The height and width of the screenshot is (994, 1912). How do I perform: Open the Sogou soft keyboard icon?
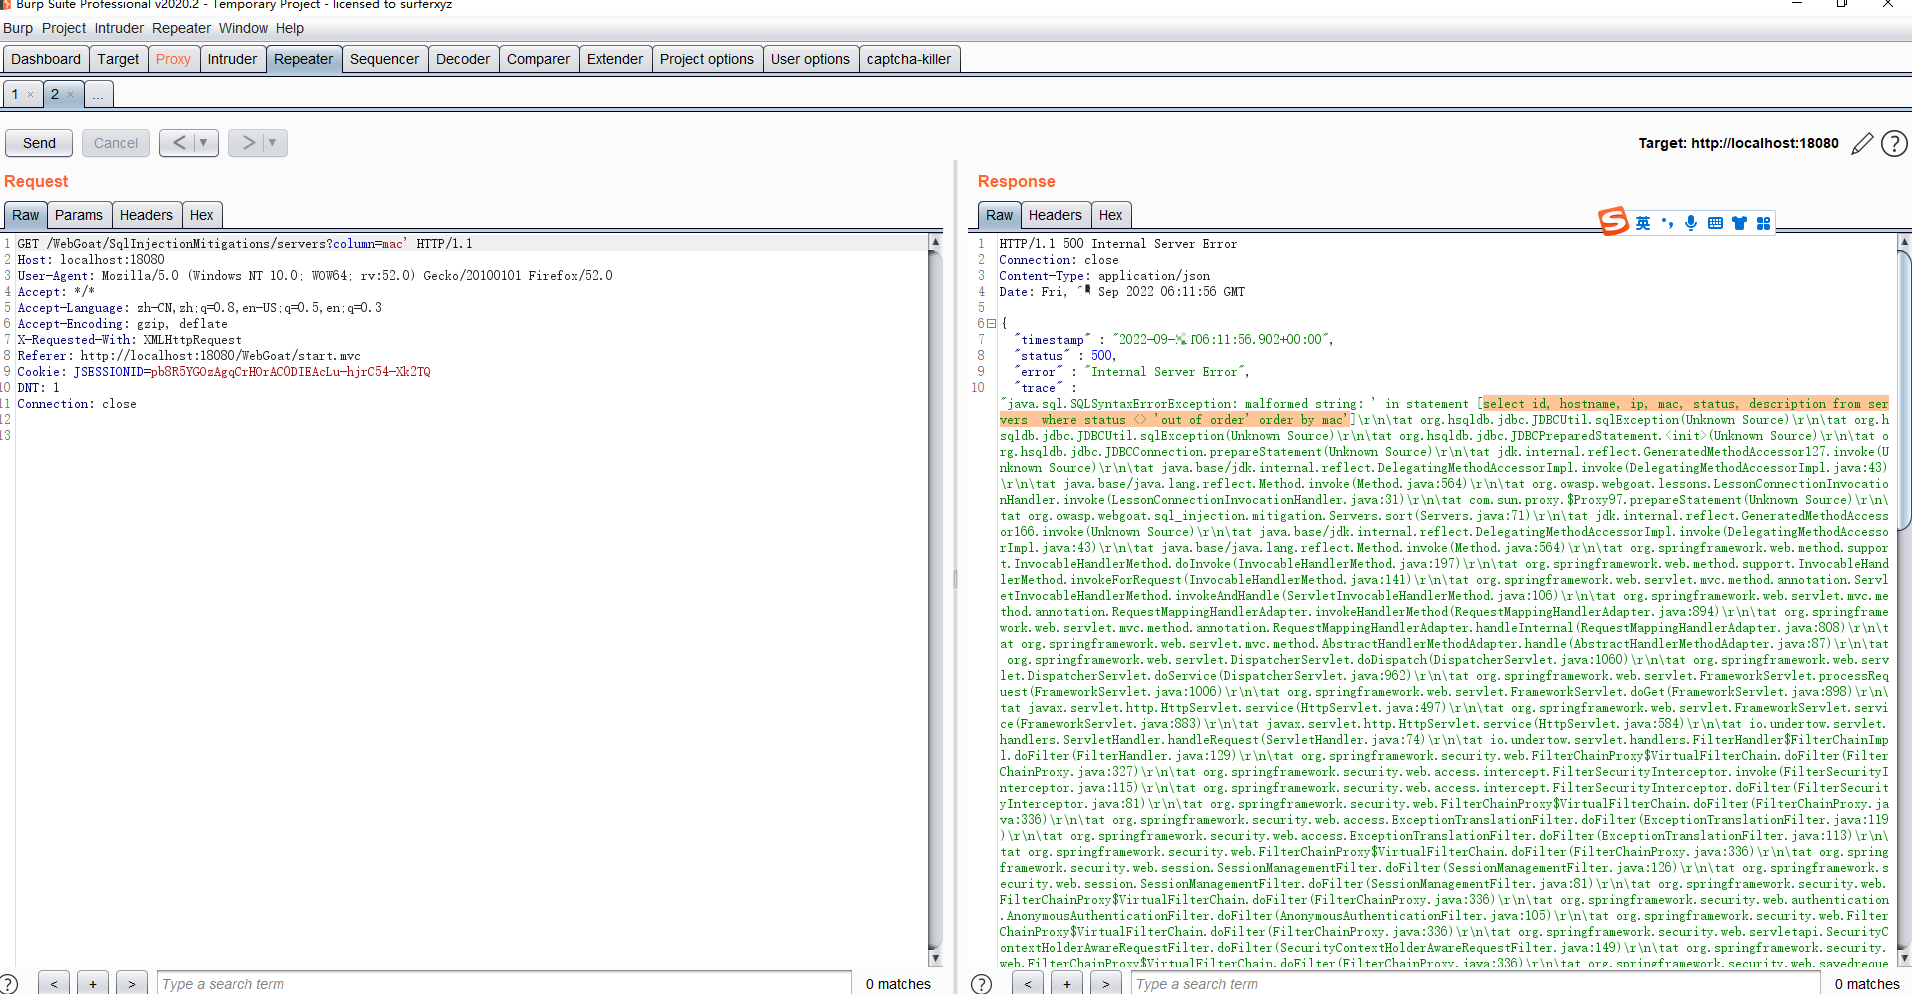coord(1715,223)
